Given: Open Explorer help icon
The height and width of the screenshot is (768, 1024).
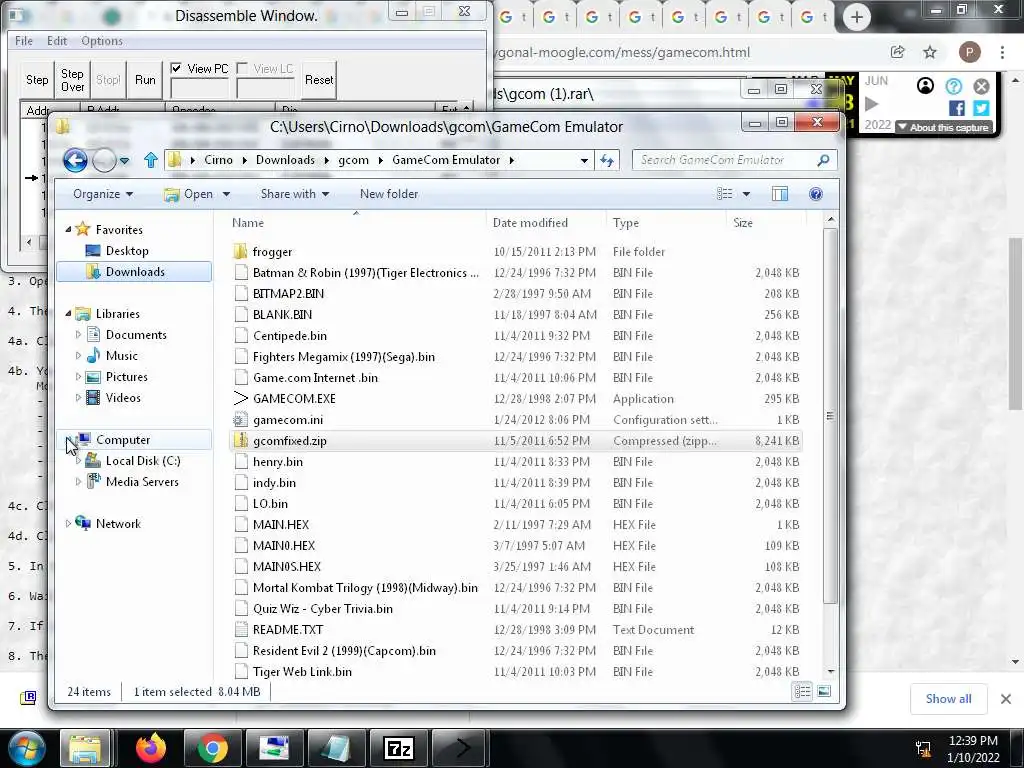Looking at the screenshot, I should pos(816,194).
